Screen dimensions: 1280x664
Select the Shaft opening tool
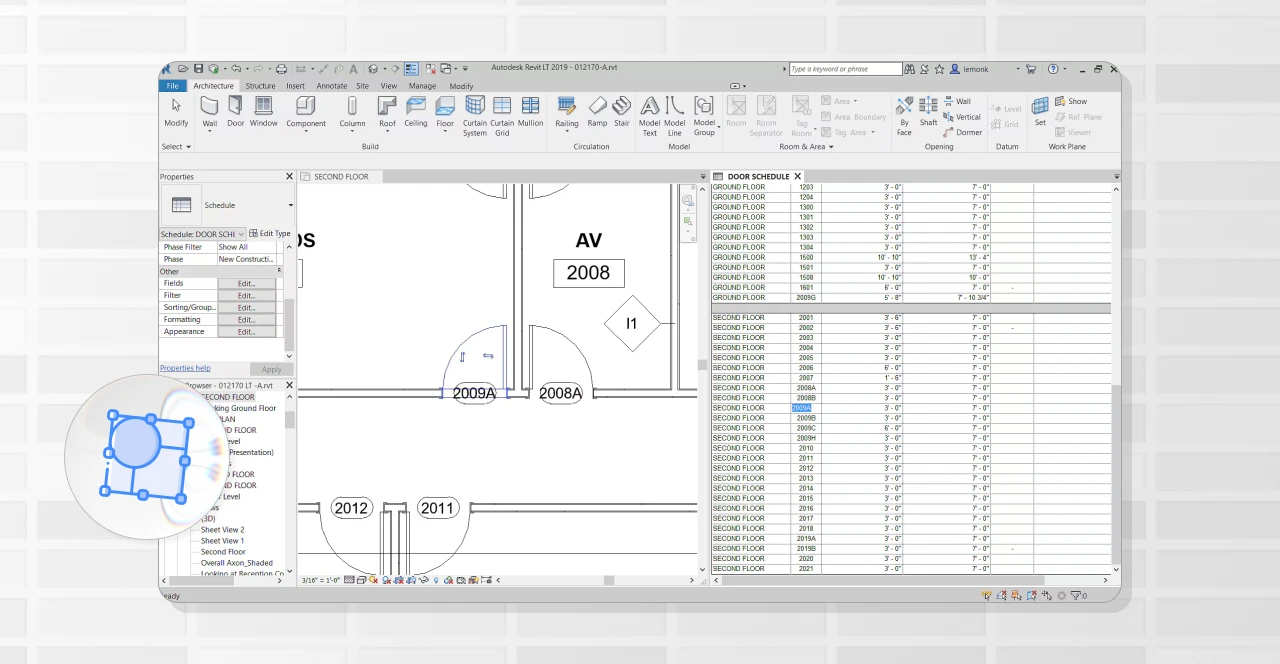(x=928, y=110)
